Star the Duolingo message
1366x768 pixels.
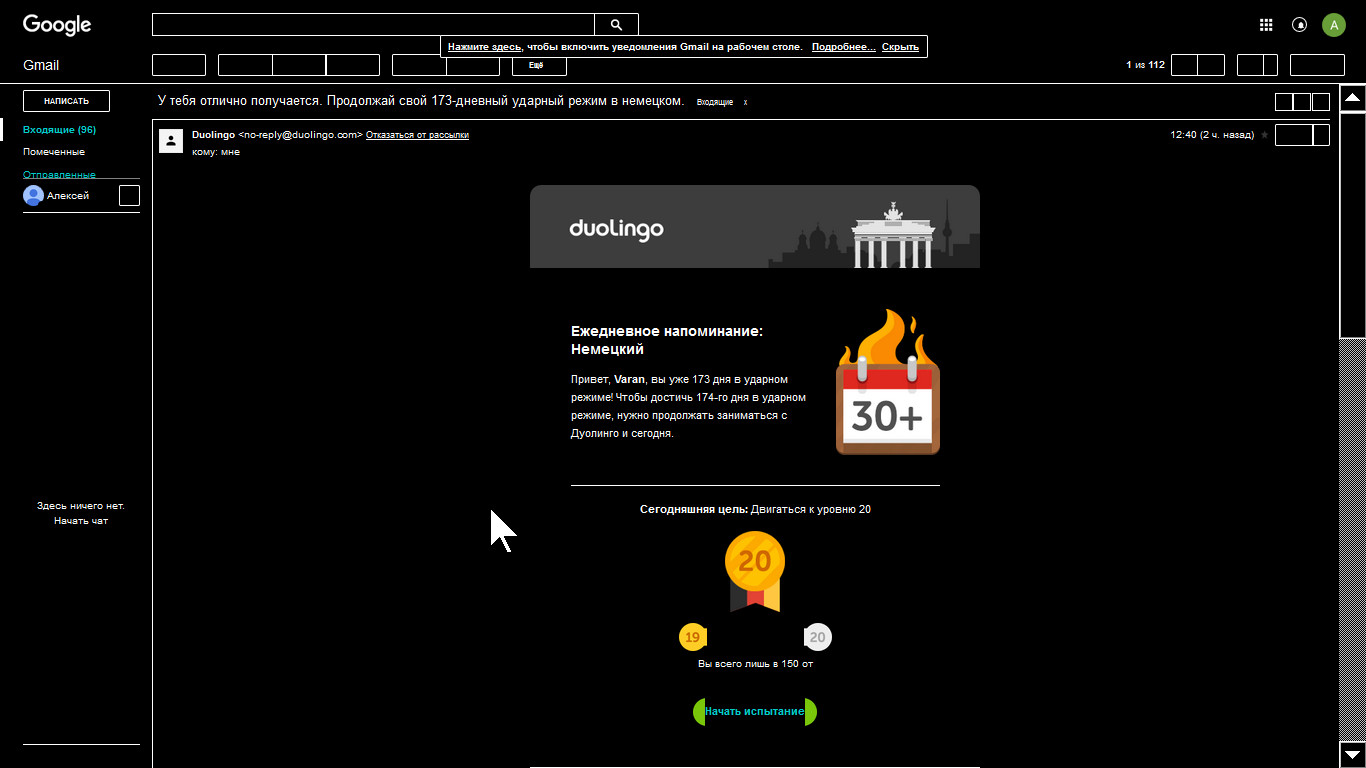[x=1265, y=135]
